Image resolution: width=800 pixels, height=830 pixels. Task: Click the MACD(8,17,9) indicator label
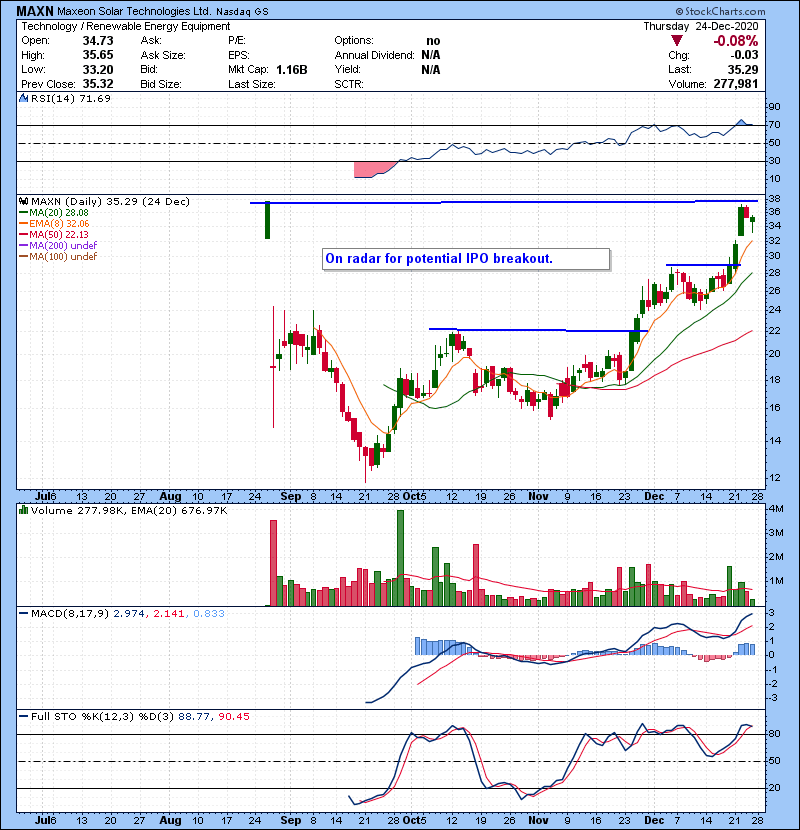70,614
